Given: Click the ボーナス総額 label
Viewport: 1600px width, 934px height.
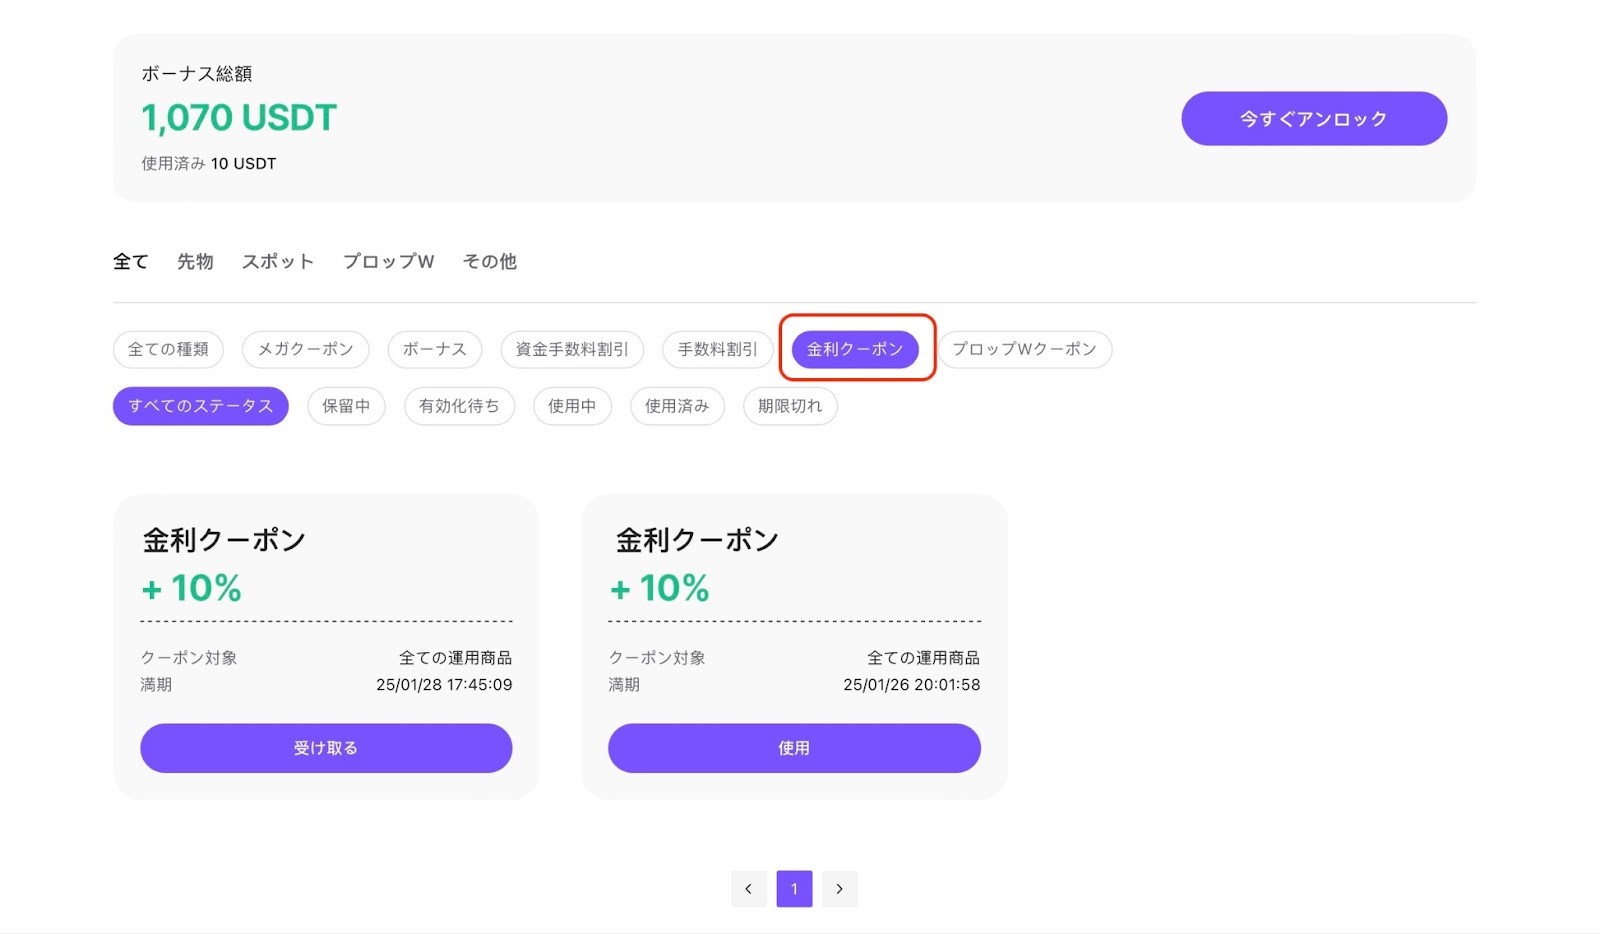Looking at the screenshot, I should 197,74.
